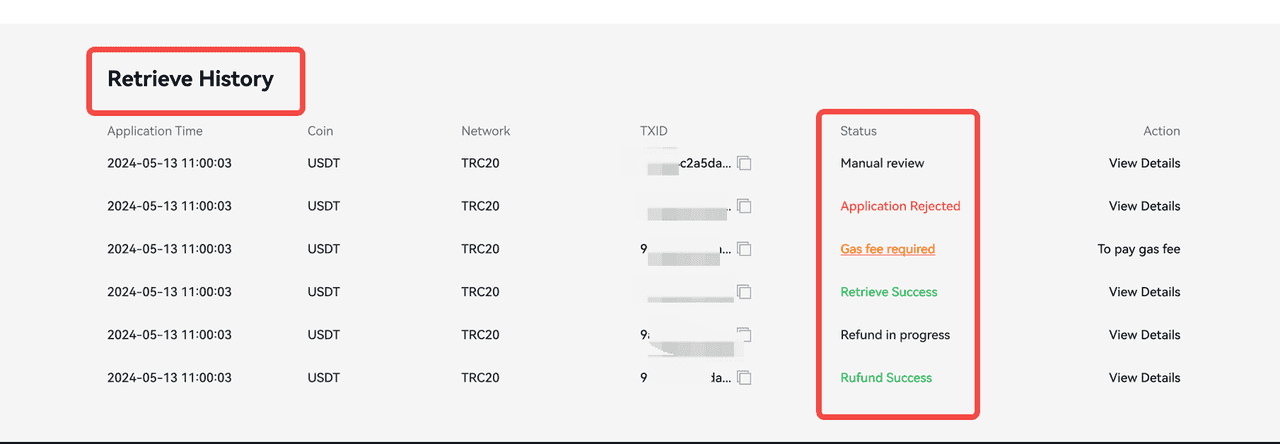
Task: Copy TXID in the Gas fee required row
Action: tap(744, 249)
